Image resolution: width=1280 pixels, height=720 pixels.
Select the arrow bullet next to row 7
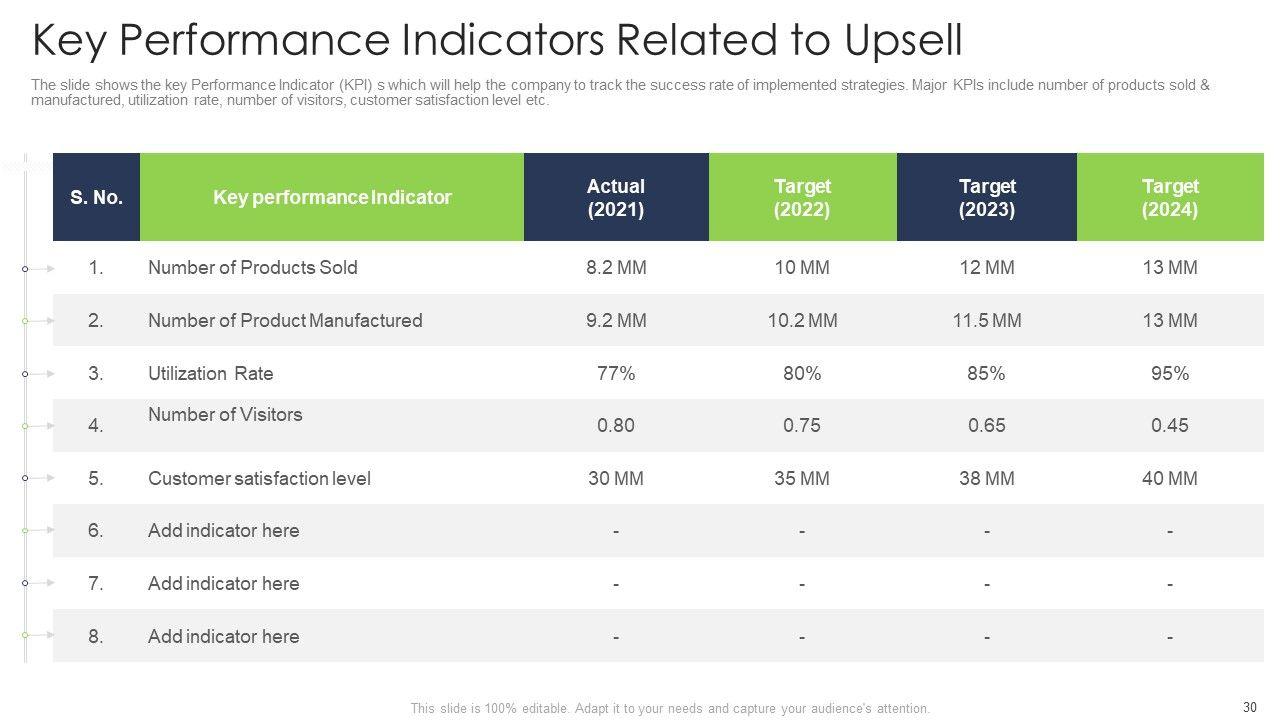38,583
